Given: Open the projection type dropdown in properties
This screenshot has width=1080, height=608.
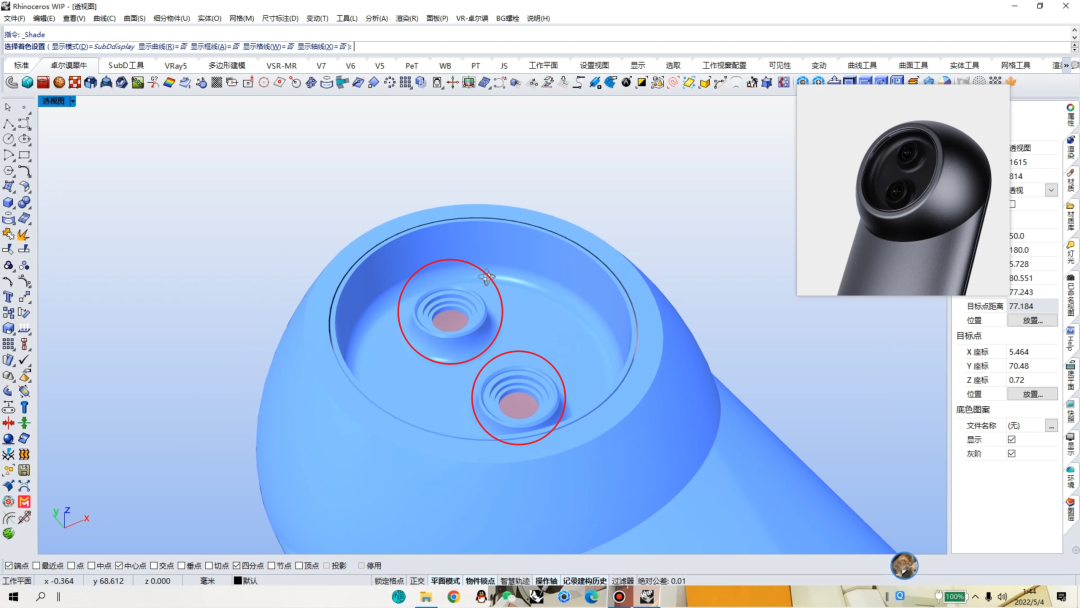Looking at the screenshot, I should (x=1050, y=190).
